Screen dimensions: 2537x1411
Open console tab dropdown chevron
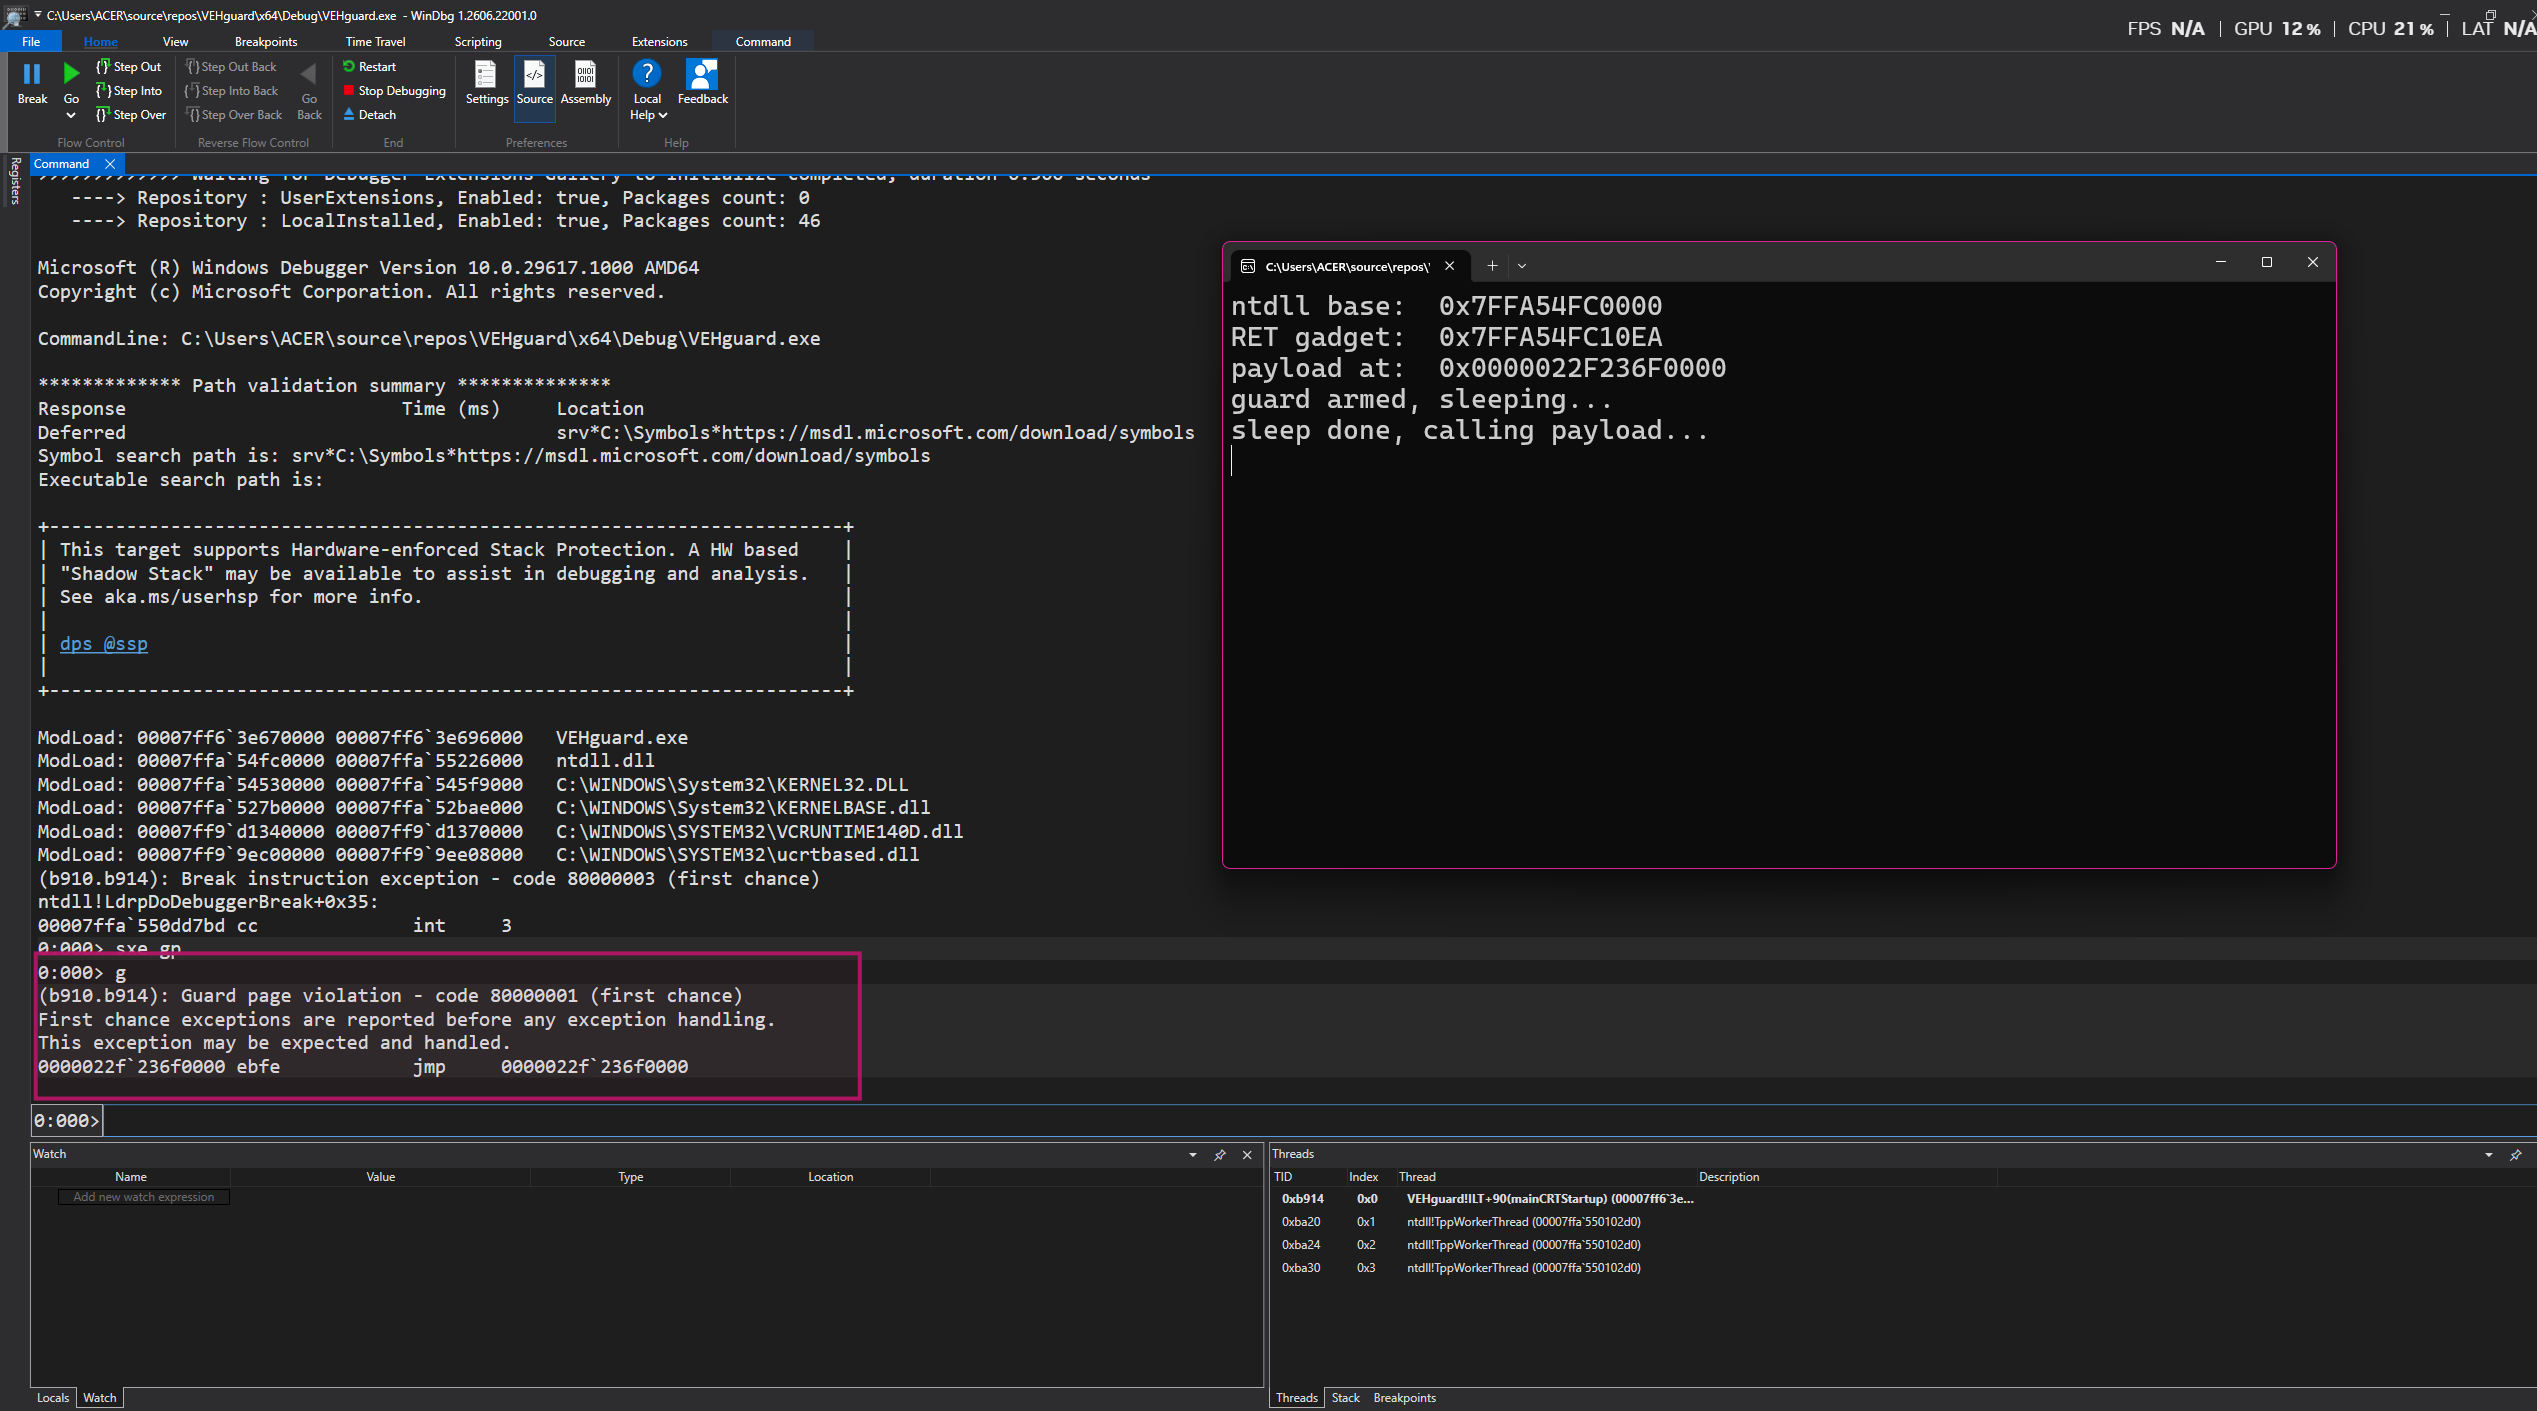click(x=1521, y=266)
